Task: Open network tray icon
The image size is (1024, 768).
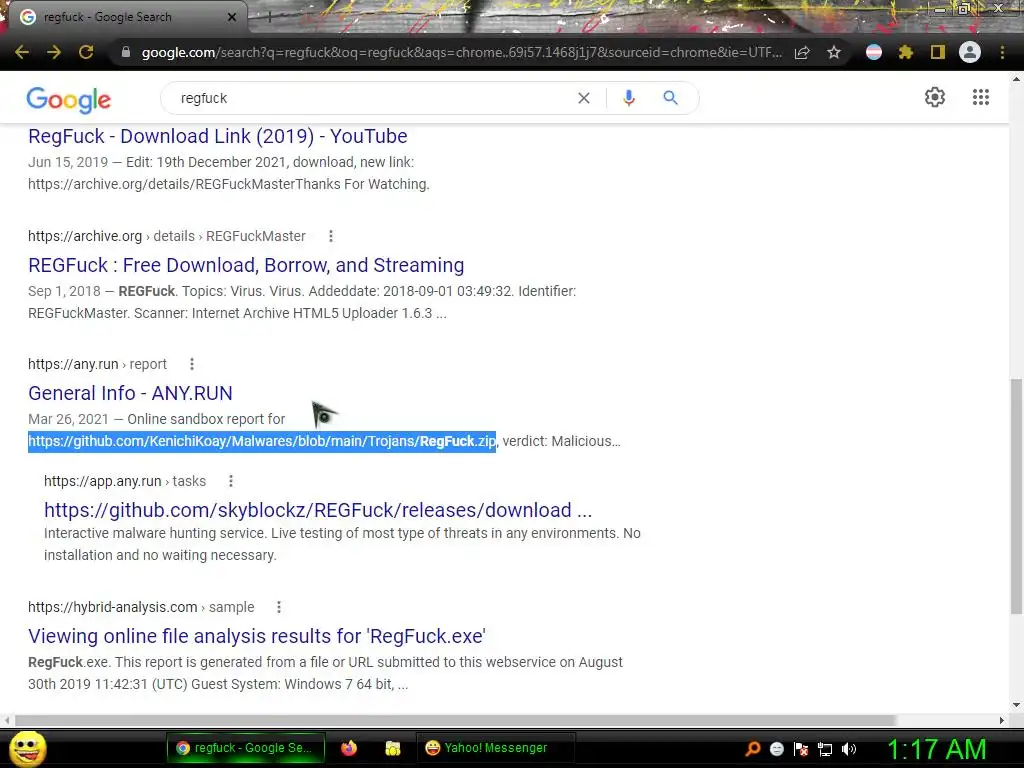Action: 825,748
